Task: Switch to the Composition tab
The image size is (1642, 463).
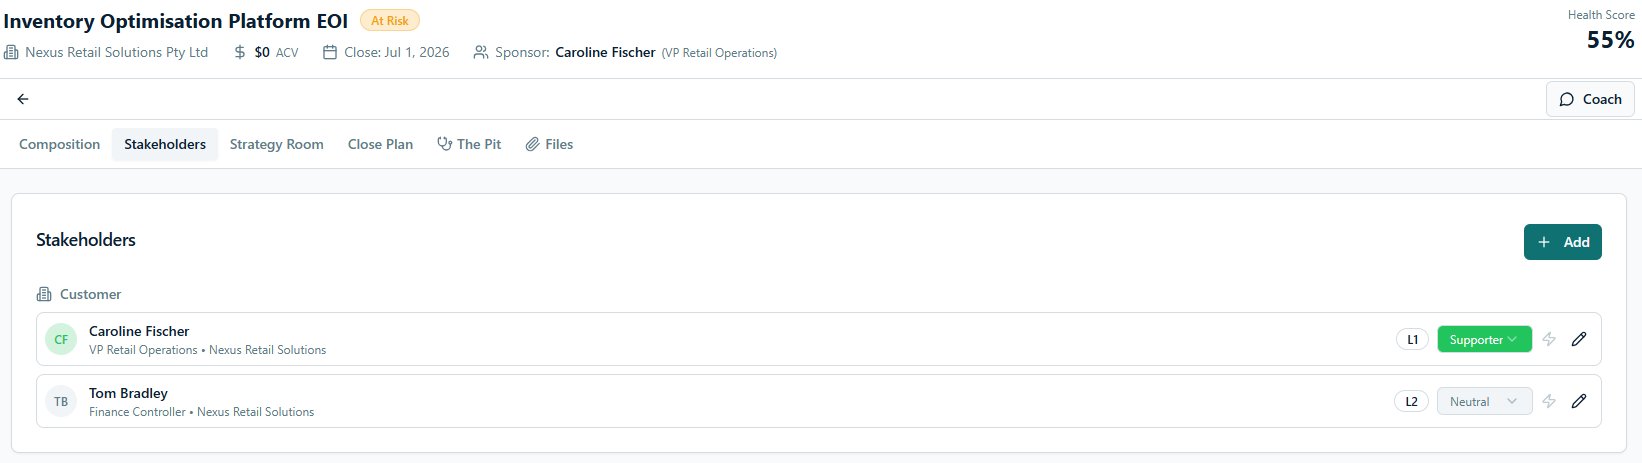Action: click(x=59, y=144)
